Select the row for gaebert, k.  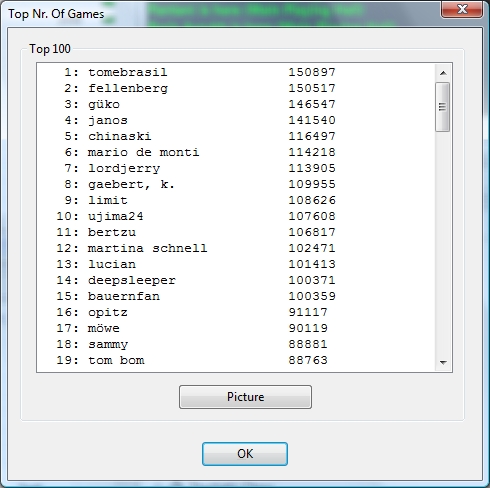[x=236, y=184]
